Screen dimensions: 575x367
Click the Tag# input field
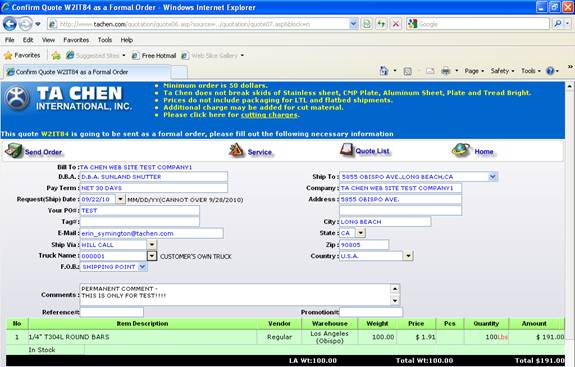(x=140, y=221)
